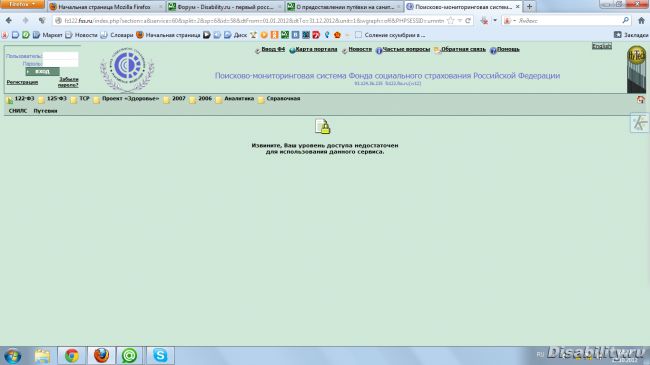Image resolution: width=650 pixels, height=365 pixels.
Task: Open the Карта портала site map link
Action: point(316,49)
